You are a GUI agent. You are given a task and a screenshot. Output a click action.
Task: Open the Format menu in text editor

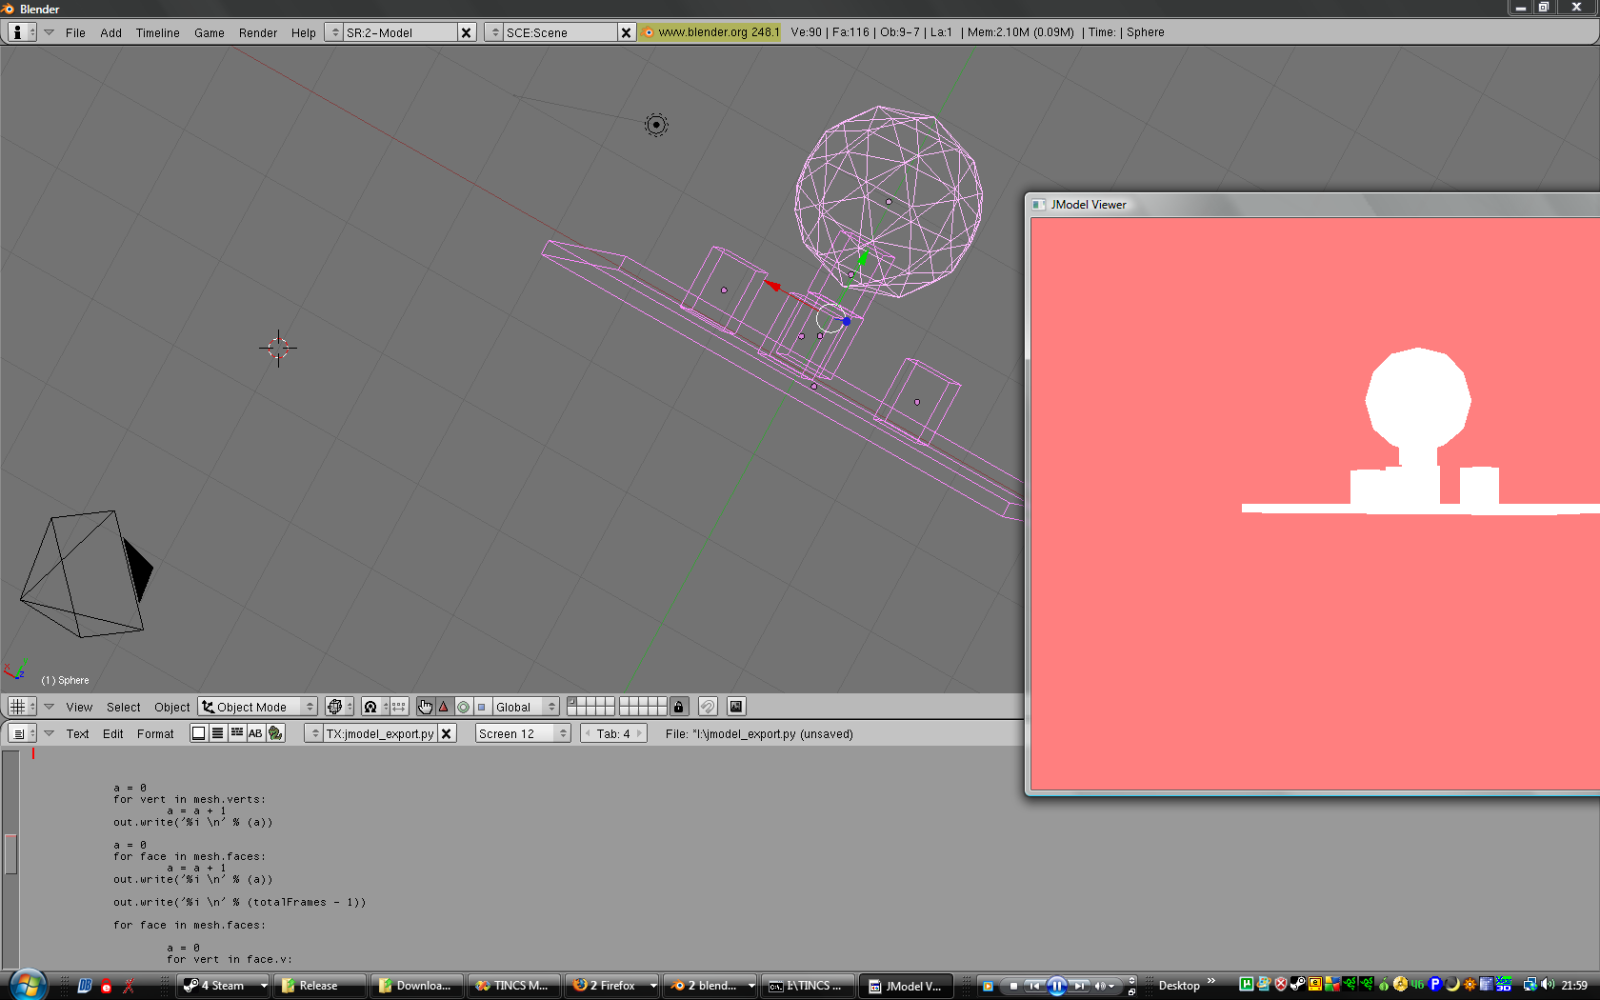(x=155, y=734)
